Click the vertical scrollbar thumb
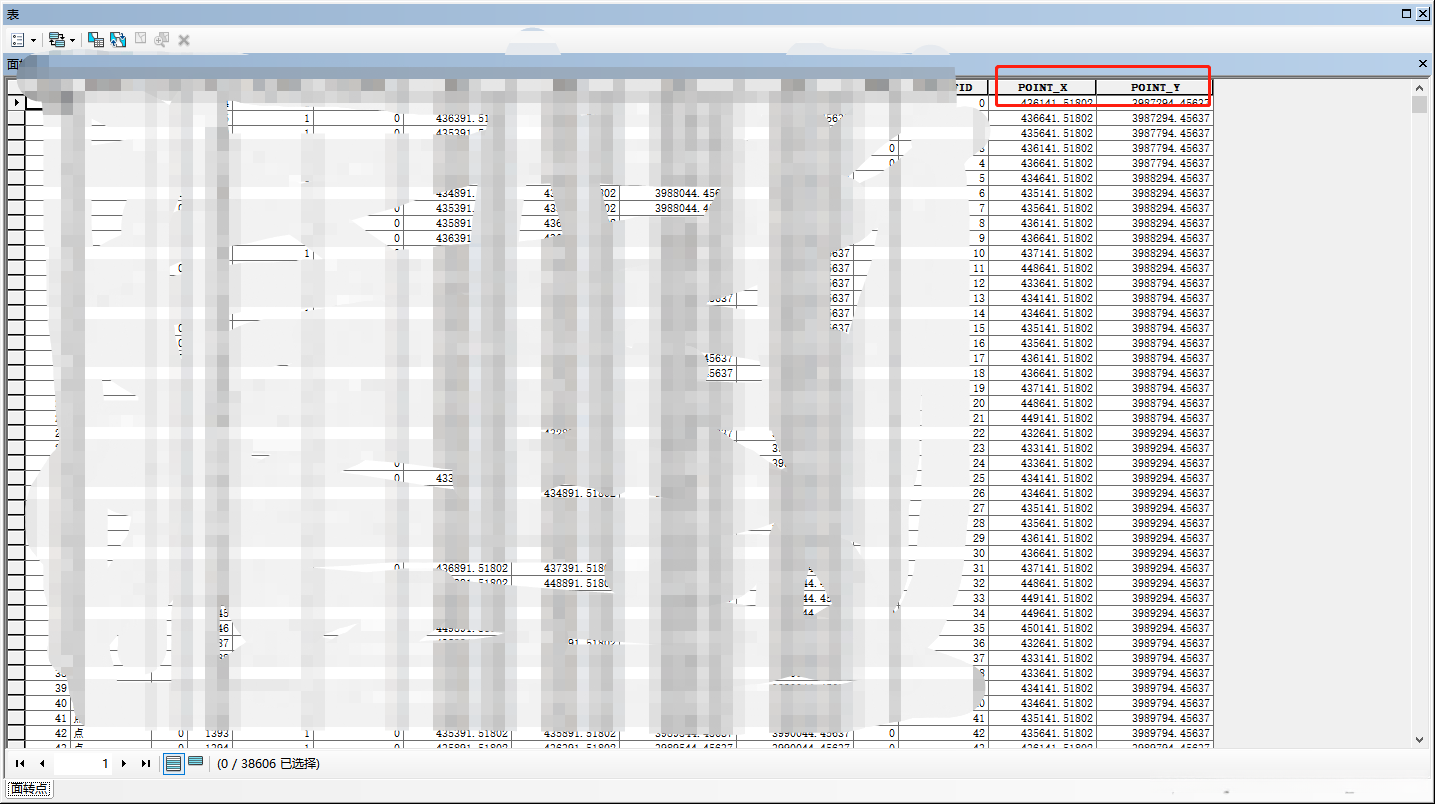Image resolution: width=1435 pixels, height=804 pixels. (x=1419, y=105)
